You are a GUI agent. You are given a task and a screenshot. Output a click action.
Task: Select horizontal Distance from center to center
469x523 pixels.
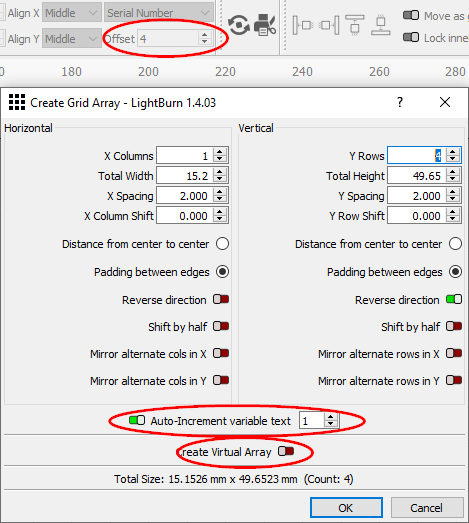pos(222,244)
